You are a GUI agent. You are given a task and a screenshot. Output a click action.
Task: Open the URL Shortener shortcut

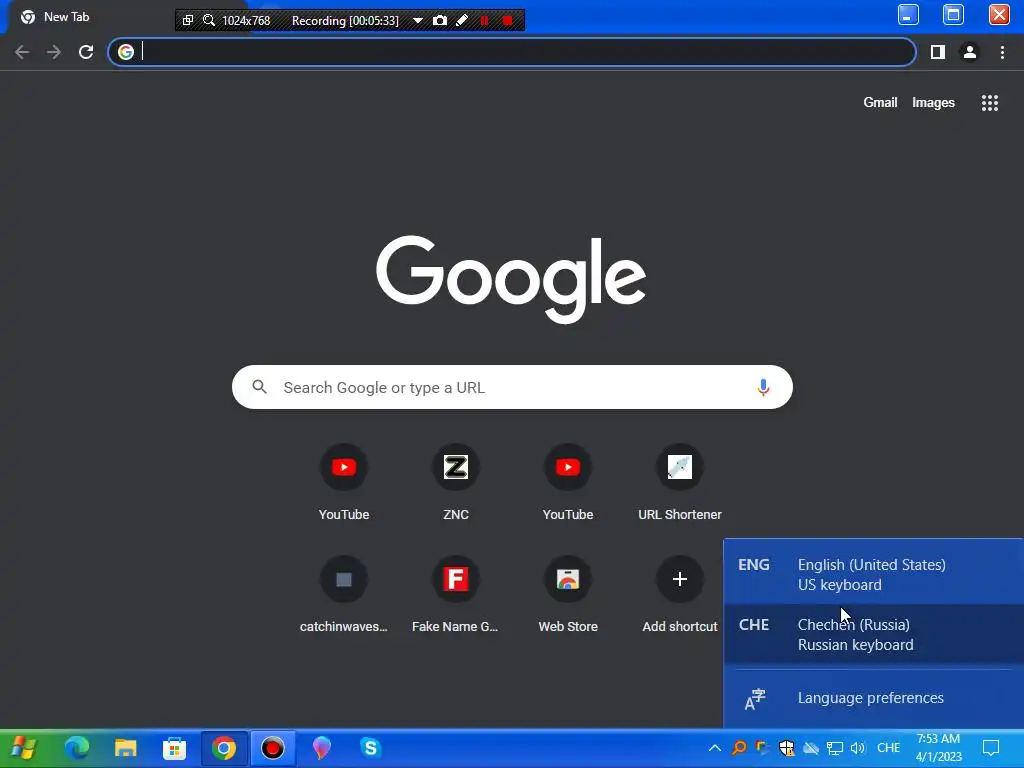(x=679, y=482)
